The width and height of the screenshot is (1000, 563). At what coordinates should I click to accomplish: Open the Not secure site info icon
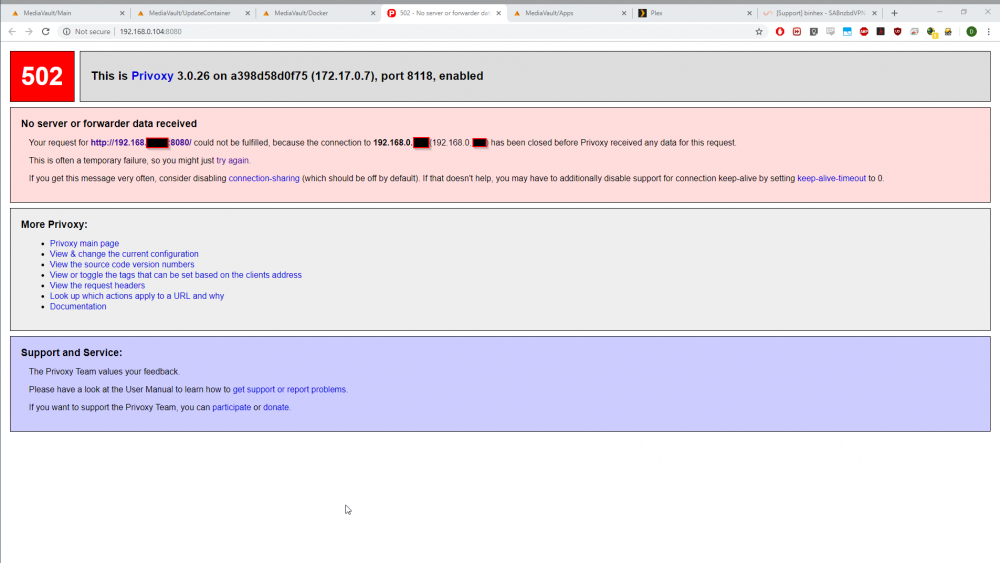pyautogui.click(x=66, y=31)
